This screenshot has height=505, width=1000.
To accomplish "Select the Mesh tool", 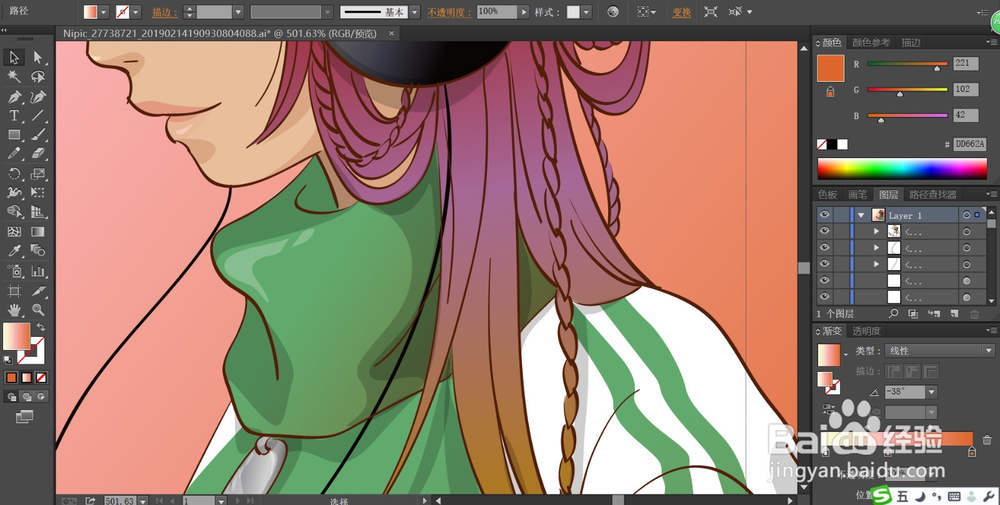I will tap(14, 232).
